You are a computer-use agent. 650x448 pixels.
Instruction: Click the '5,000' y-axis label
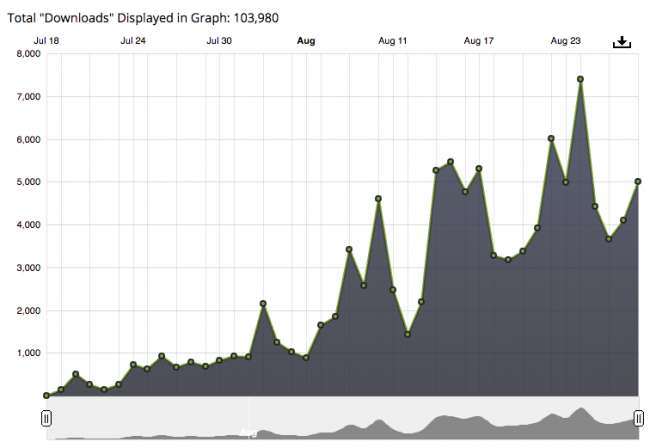click(29, 182)
